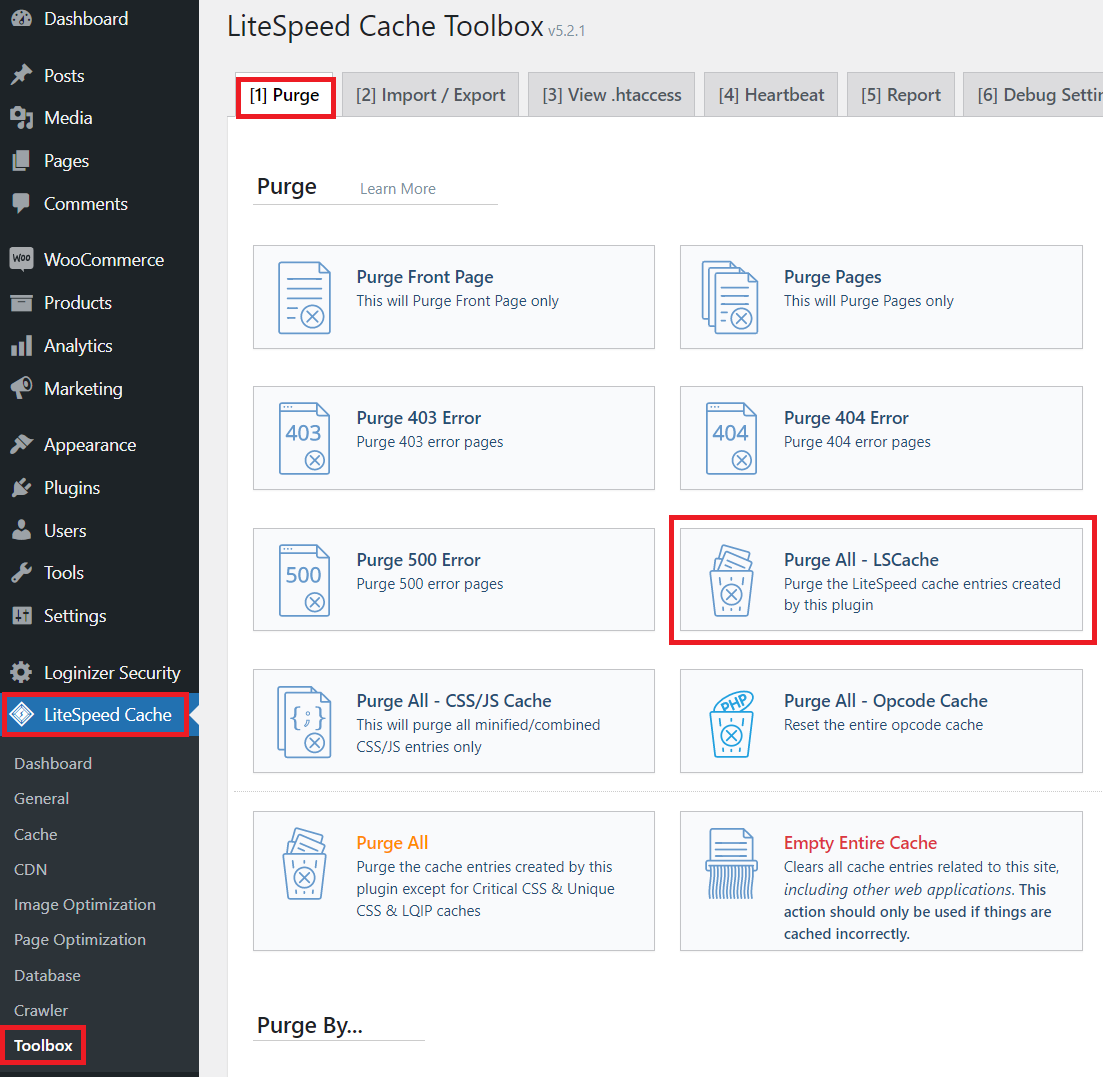1103x1077 pixels.
Task: Open the General submenu item
Action: tap(42, 799)
